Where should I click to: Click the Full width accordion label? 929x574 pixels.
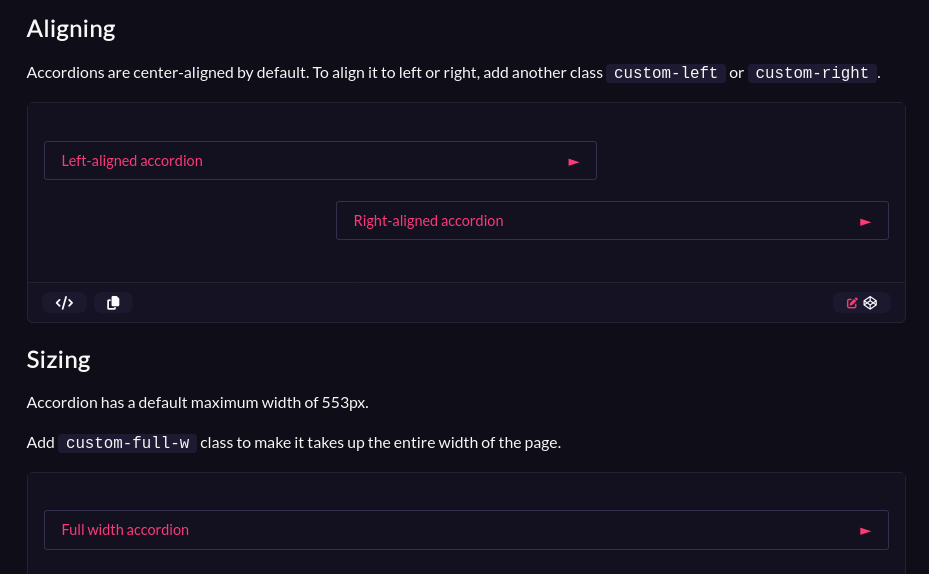tap(125, 530)
